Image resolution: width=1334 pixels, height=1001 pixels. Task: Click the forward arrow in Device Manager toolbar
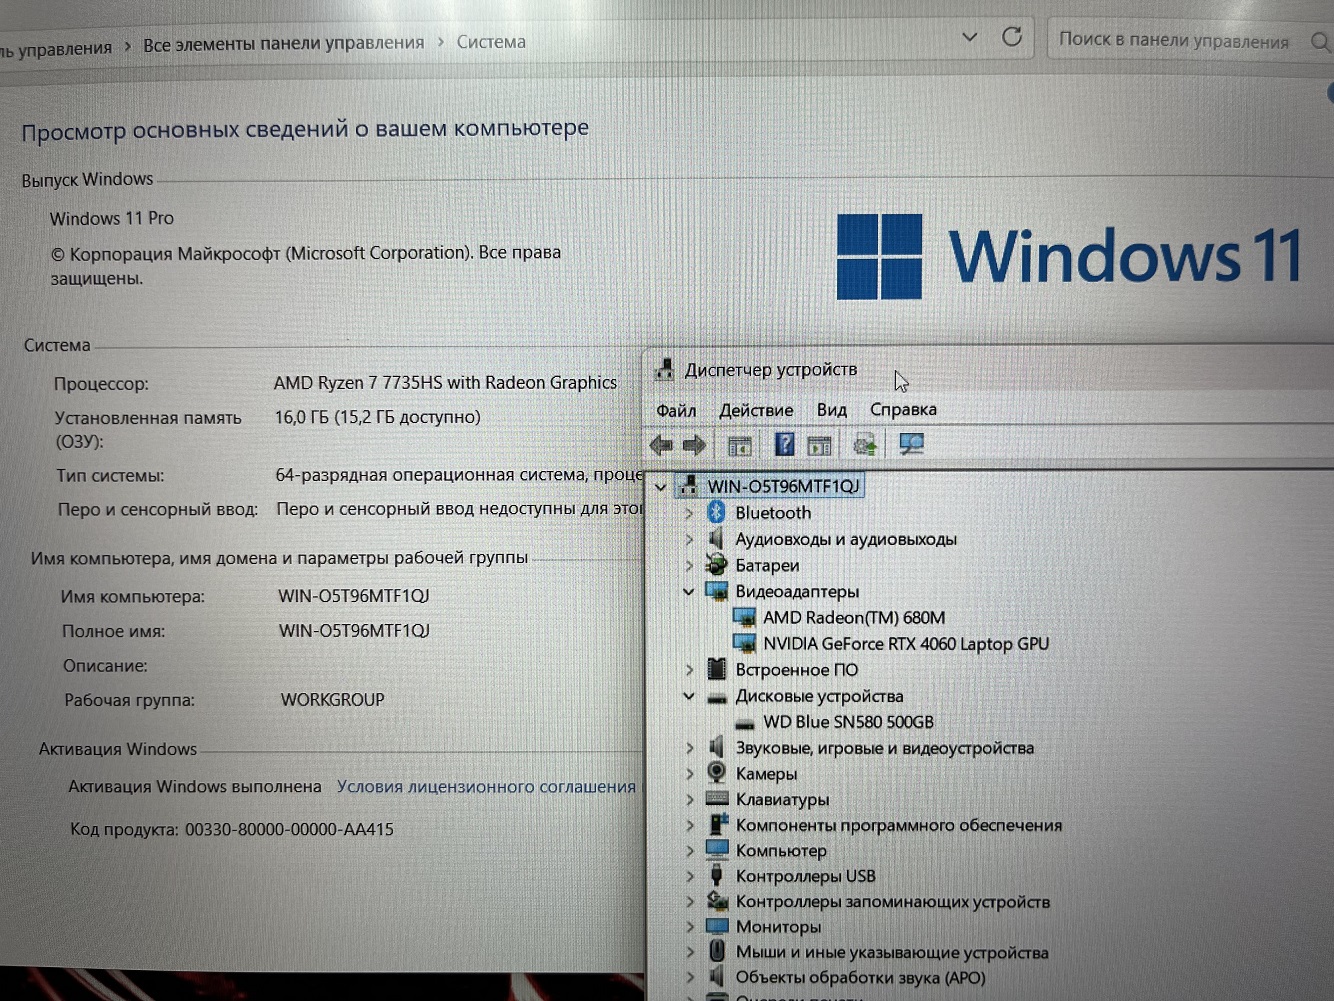pos(694,445)
